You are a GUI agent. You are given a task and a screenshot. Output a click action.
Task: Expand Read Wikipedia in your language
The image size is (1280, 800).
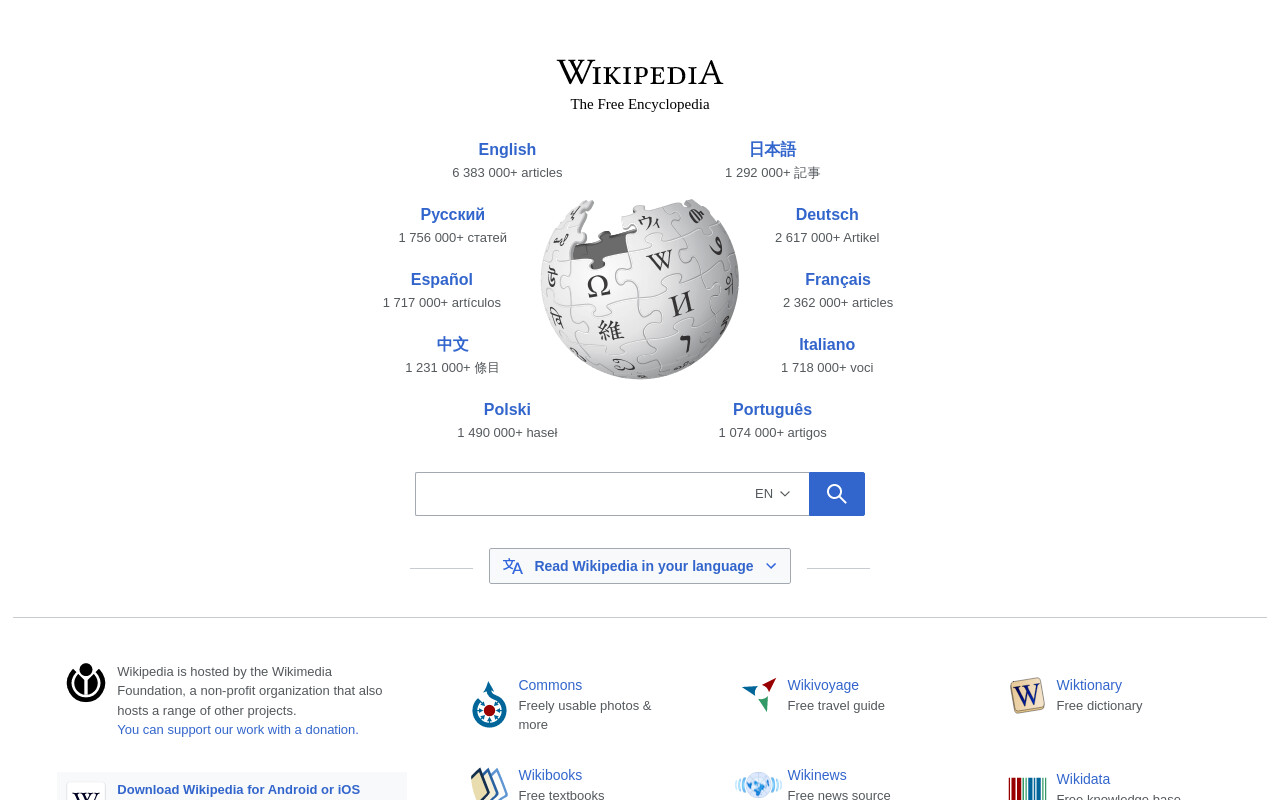(640, 566)
